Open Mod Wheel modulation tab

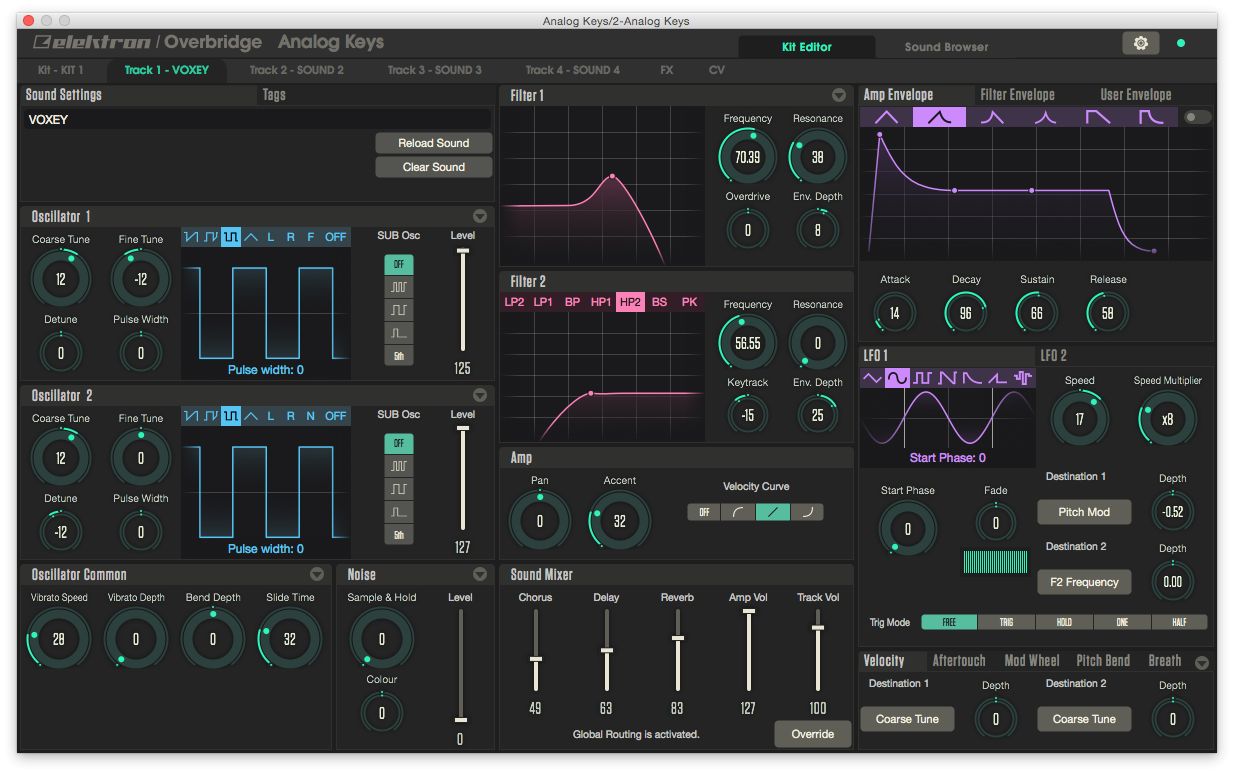(x=1031, y=661)
